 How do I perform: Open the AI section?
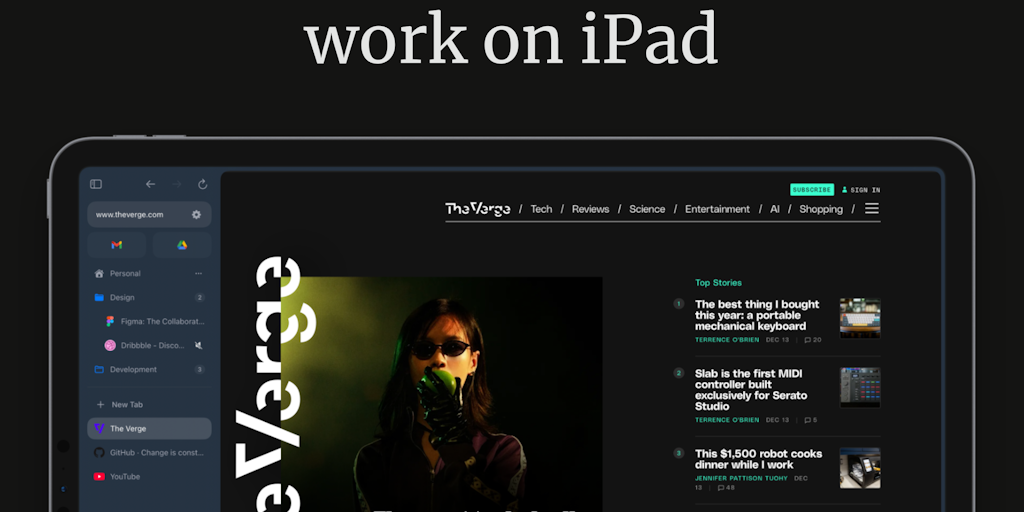point(775,209)
